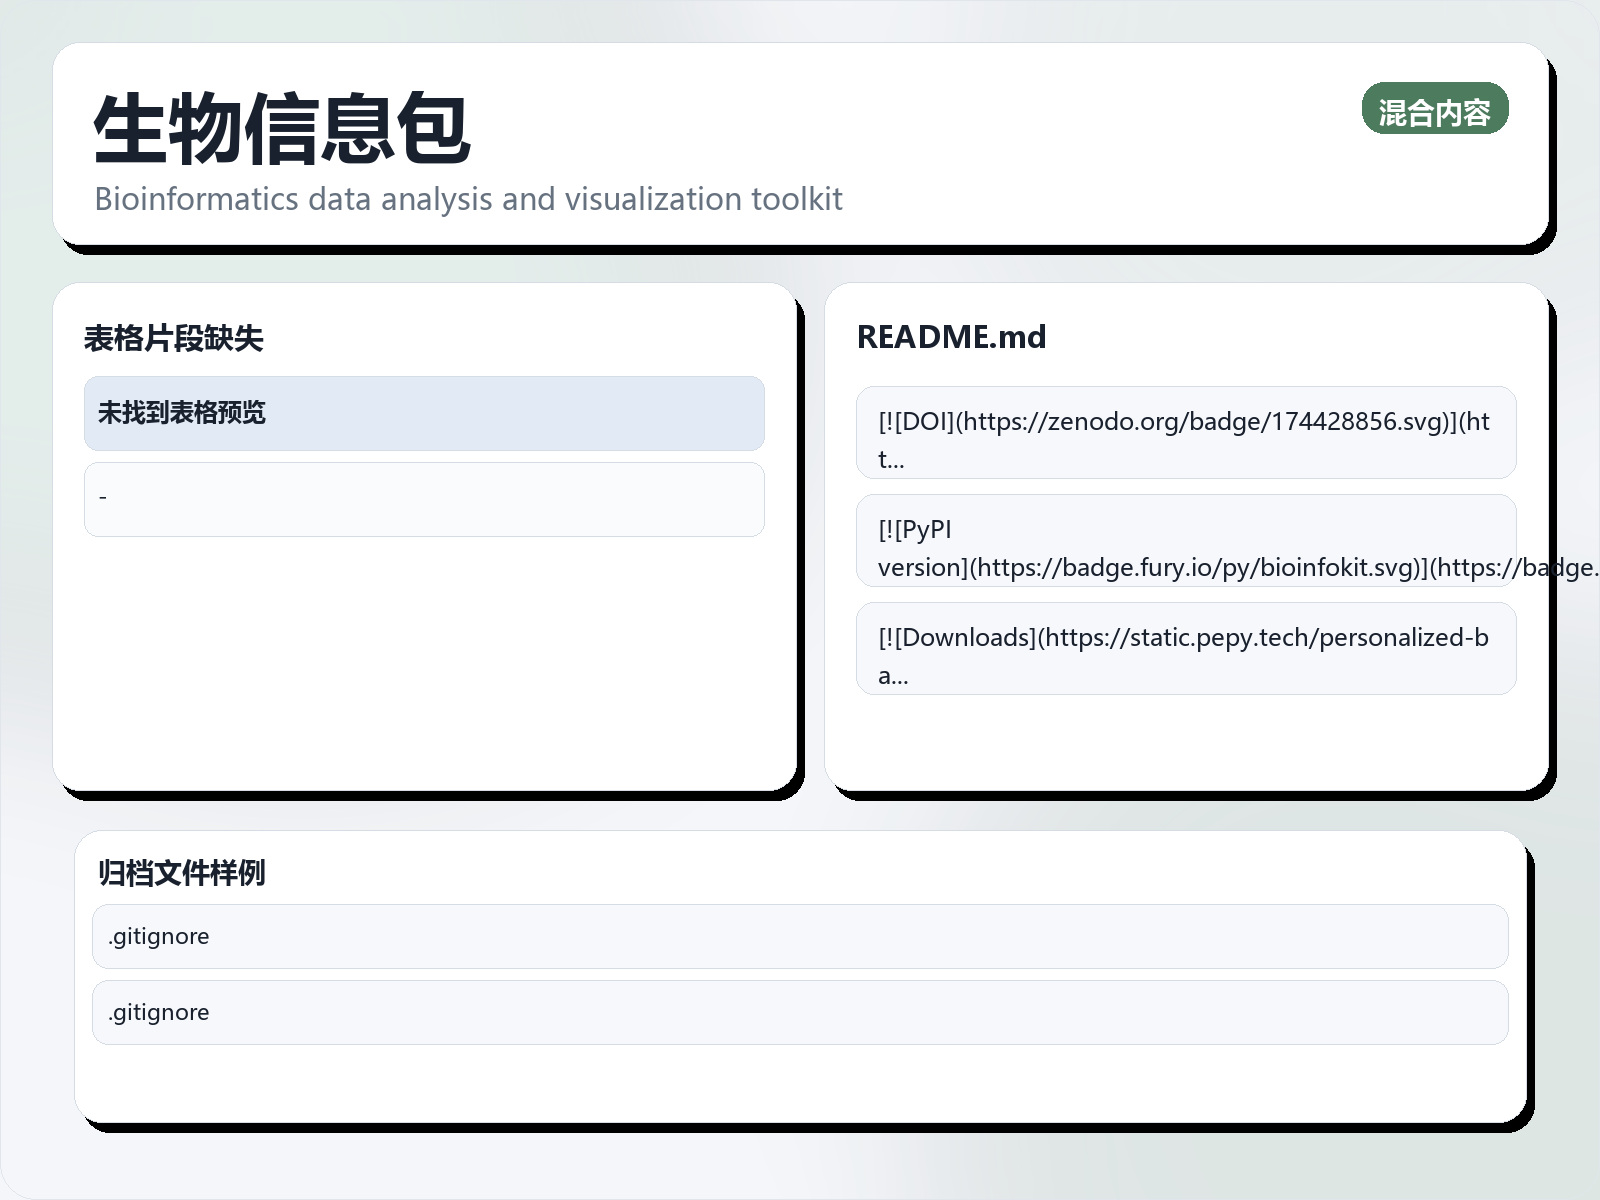Click the 表格片段缺失 heading
This screenshot has width=1600, height=1200.
(173, 339)
